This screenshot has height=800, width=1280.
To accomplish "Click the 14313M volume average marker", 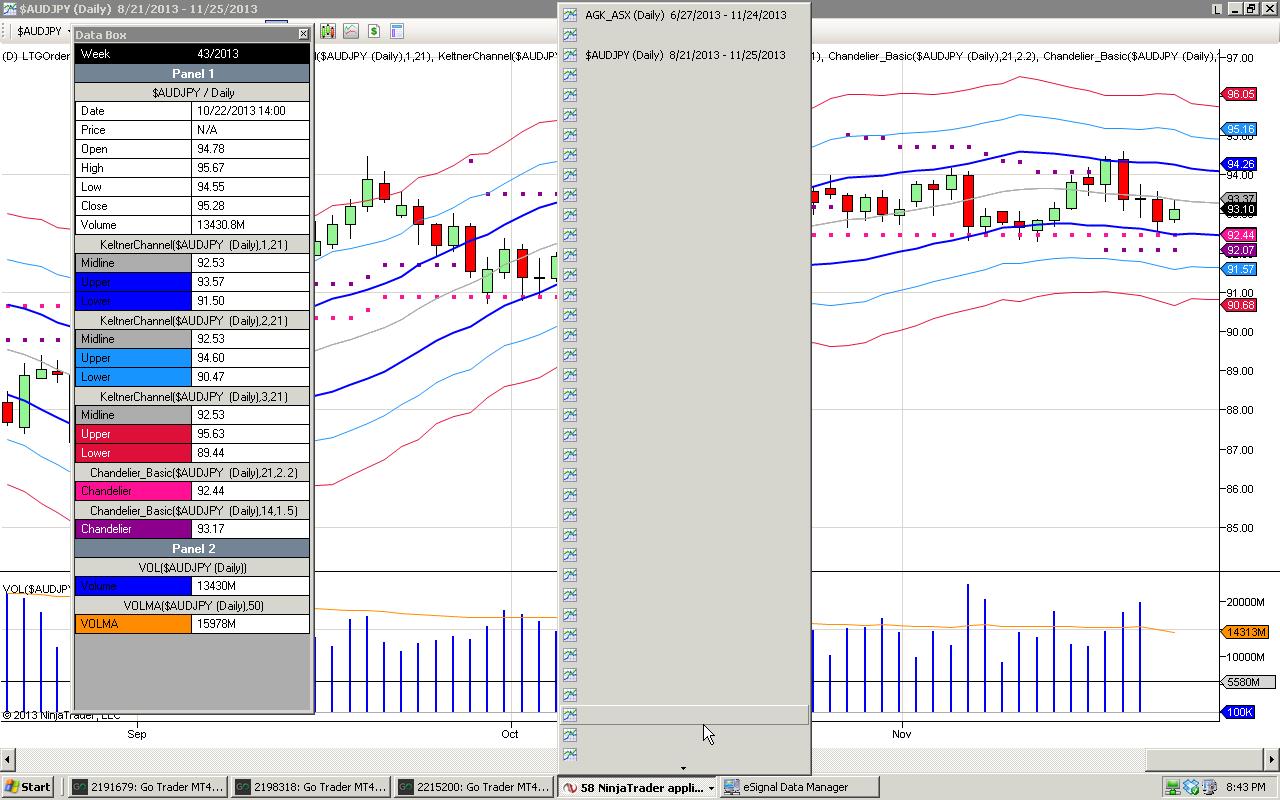I will tap(1246, 632).
